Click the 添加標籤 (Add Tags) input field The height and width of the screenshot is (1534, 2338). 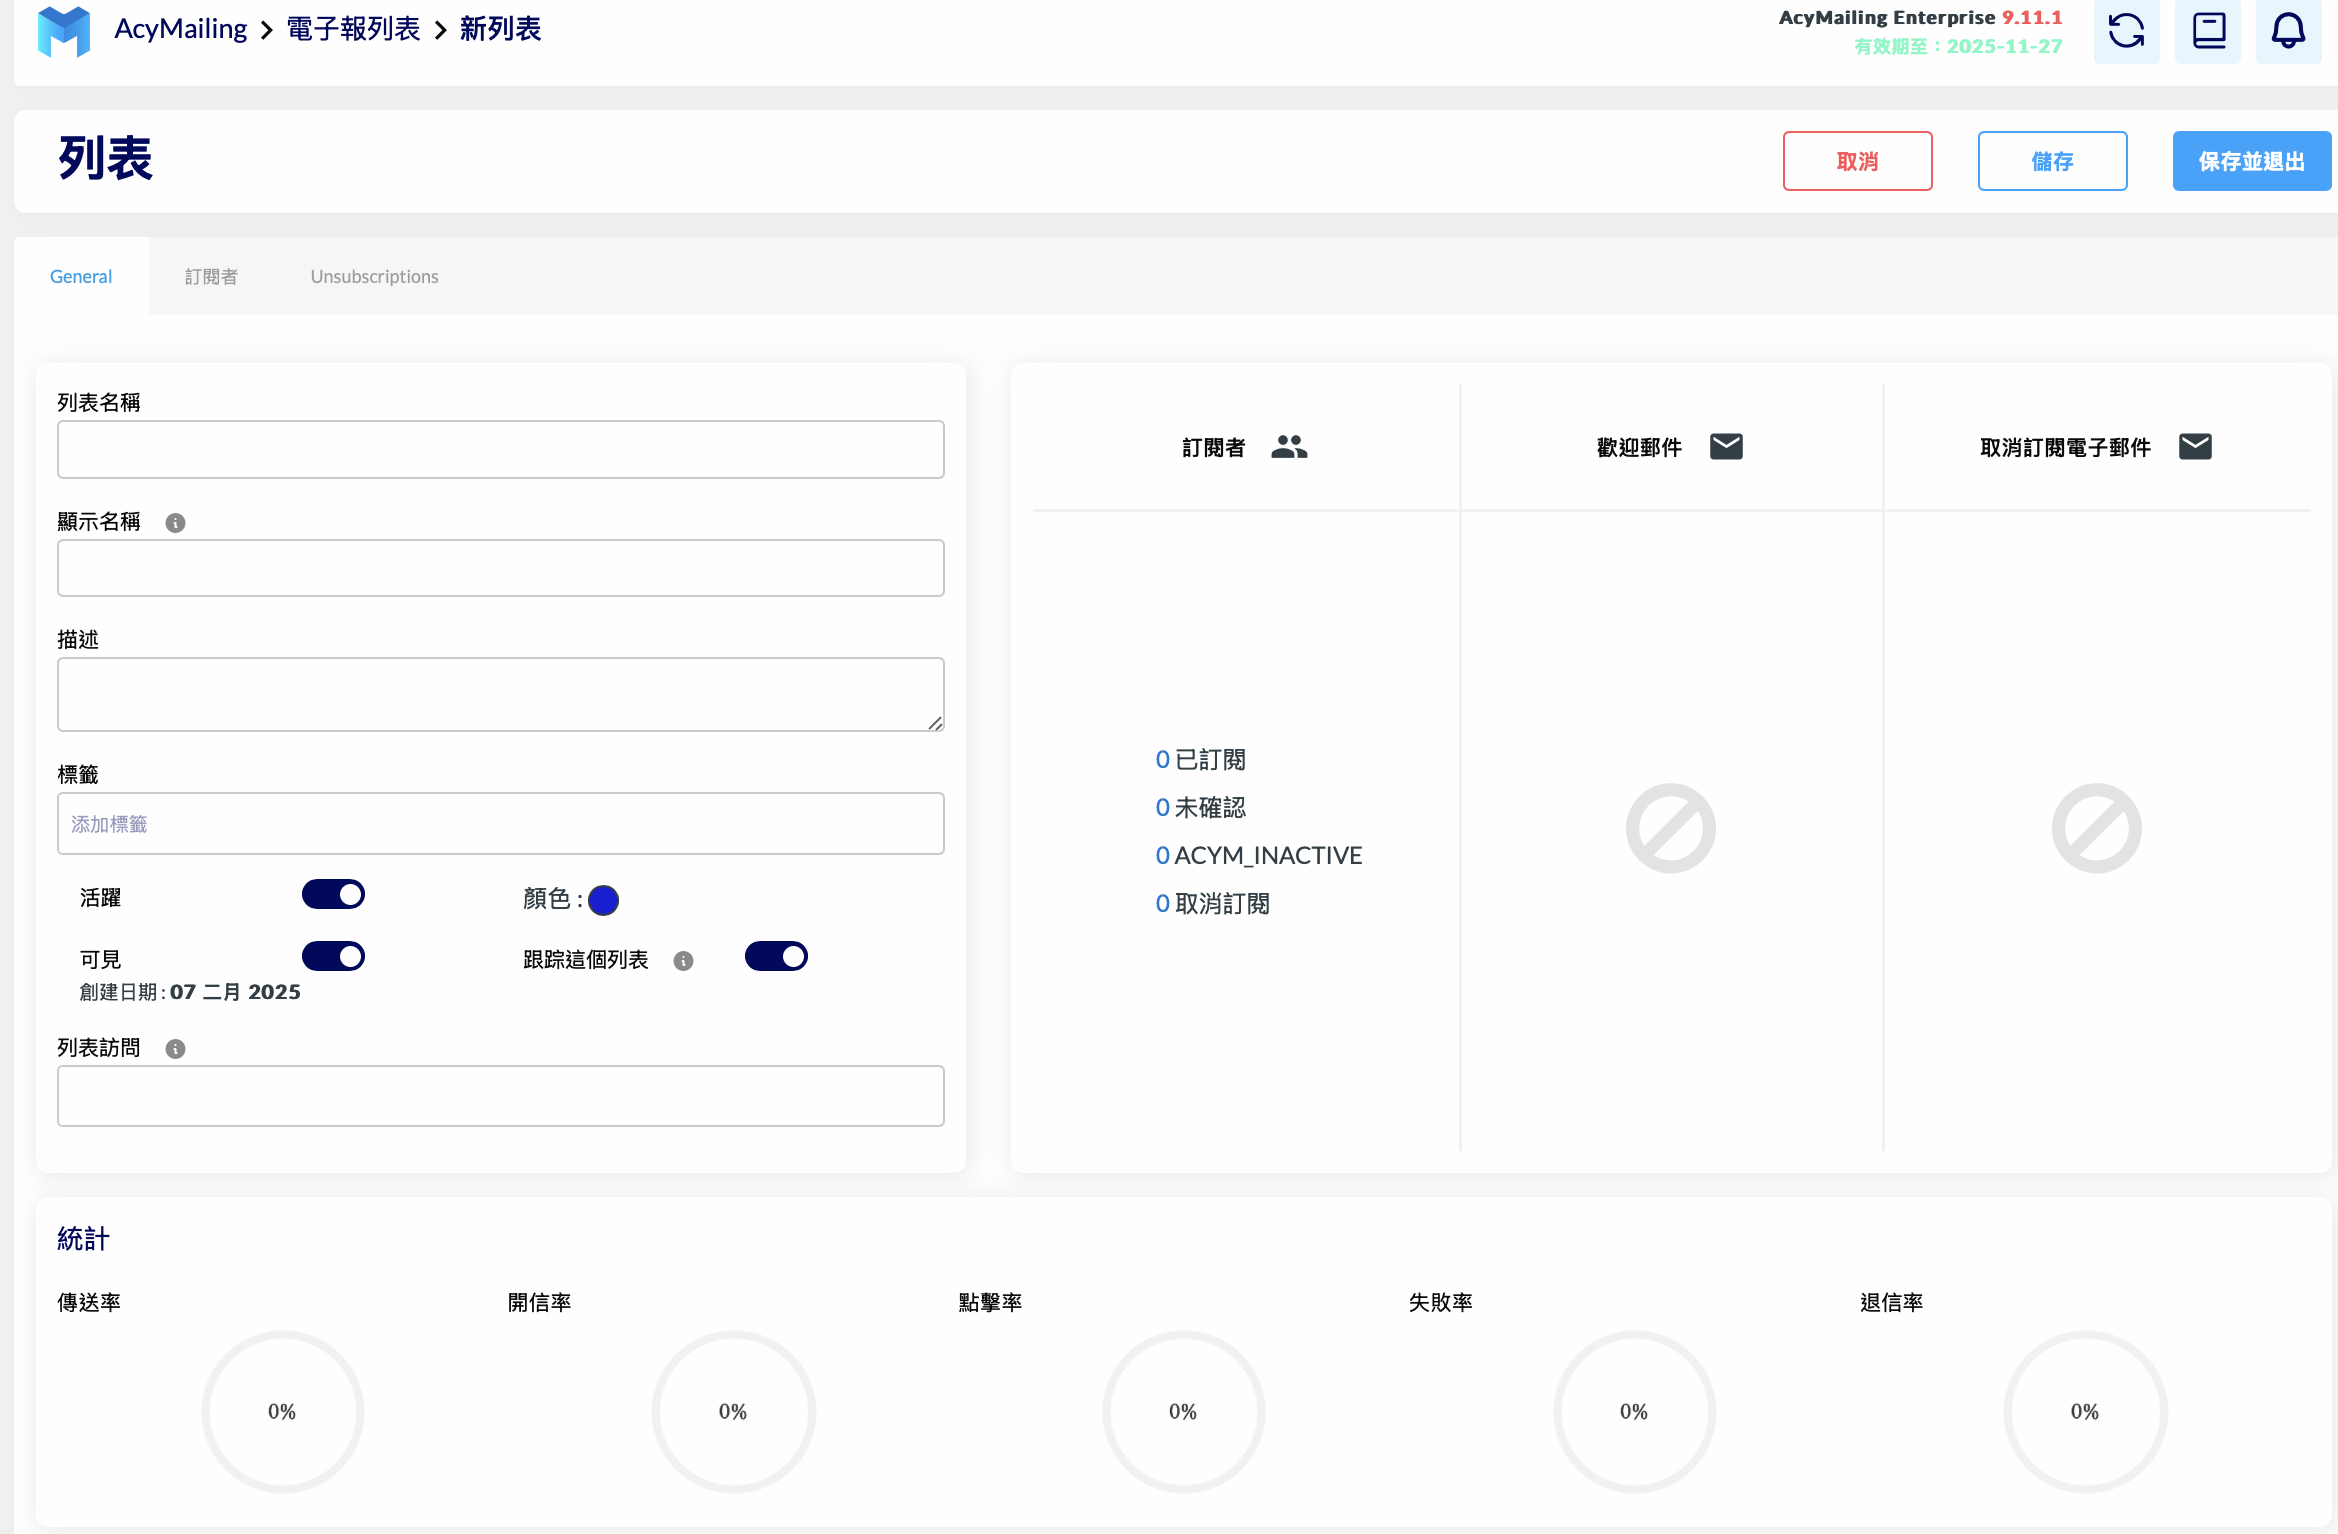(501, 823)
